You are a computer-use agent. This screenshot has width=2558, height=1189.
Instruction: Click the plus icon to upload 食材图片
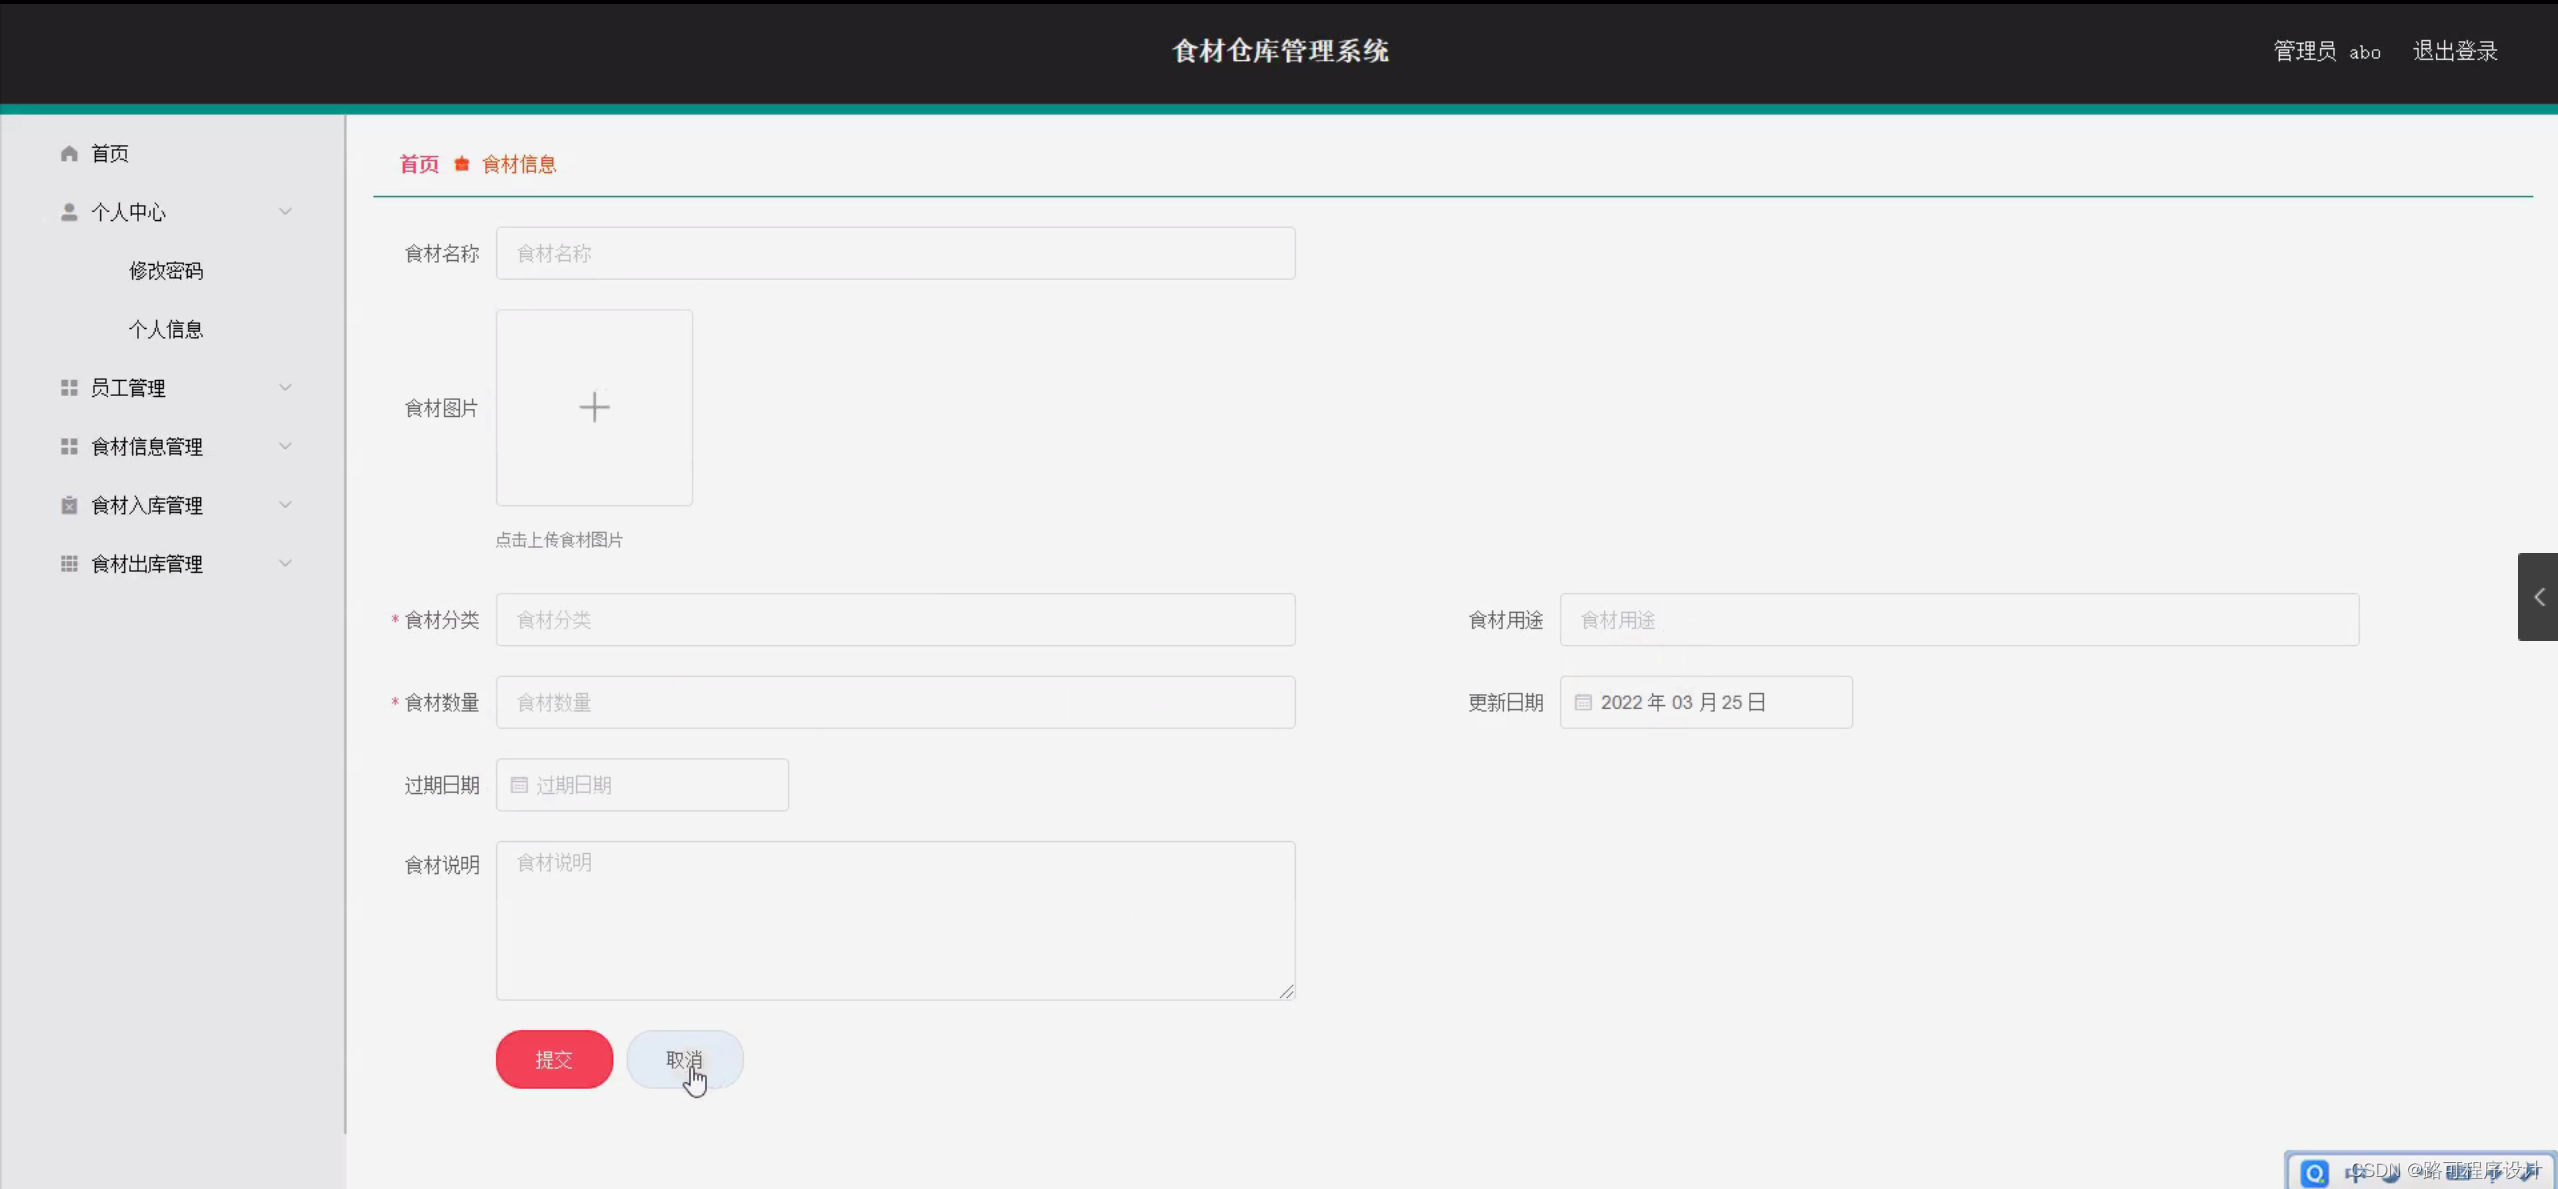click(x=594, y=407)
